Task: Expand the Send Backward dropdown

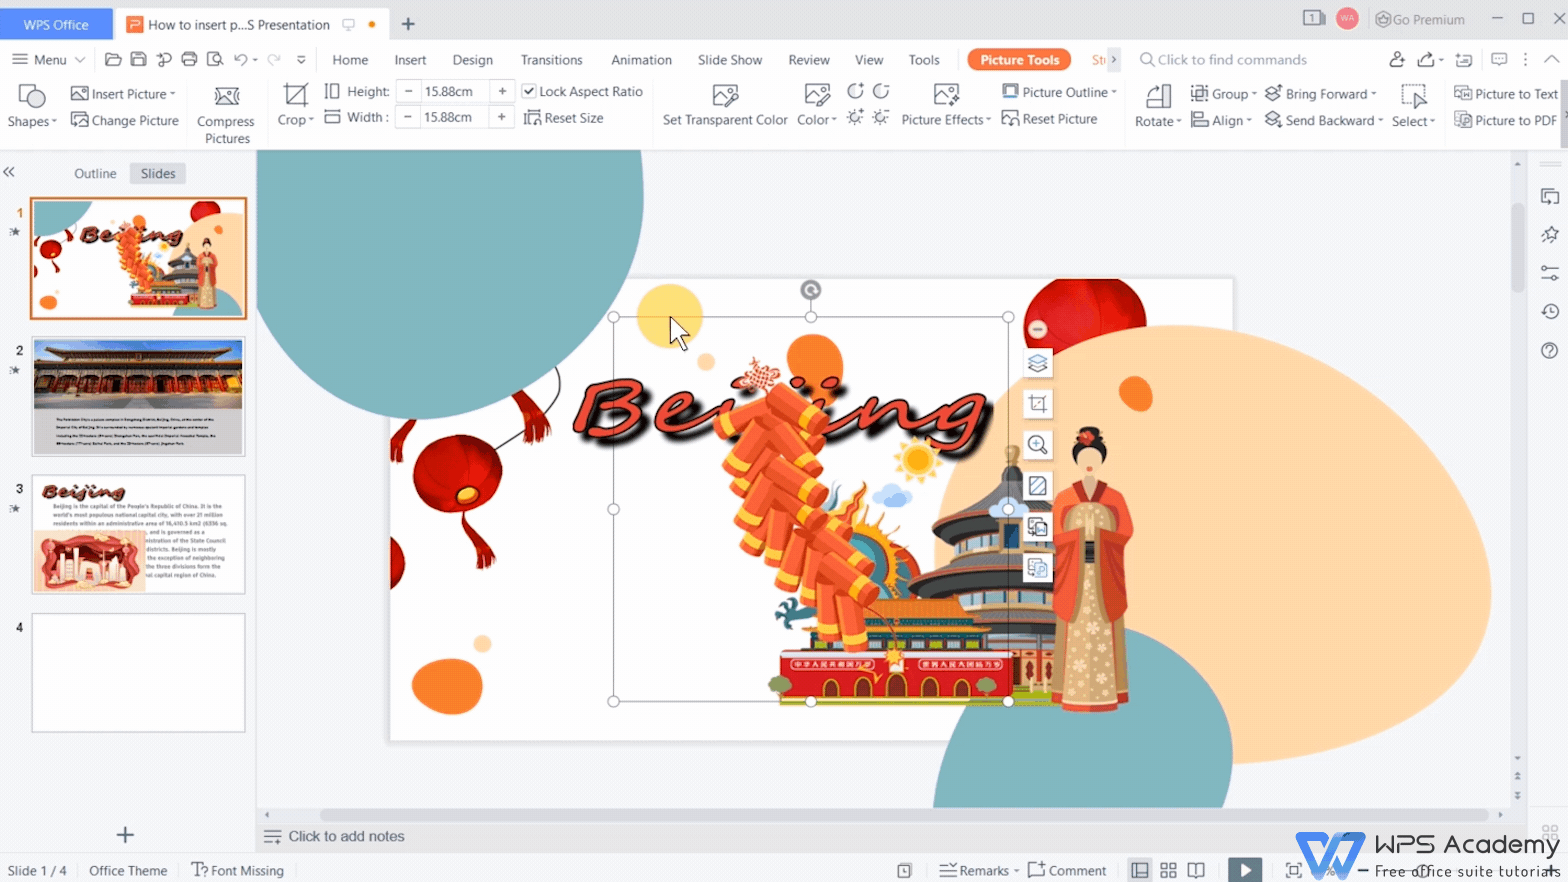Action: pos(1381,121)
